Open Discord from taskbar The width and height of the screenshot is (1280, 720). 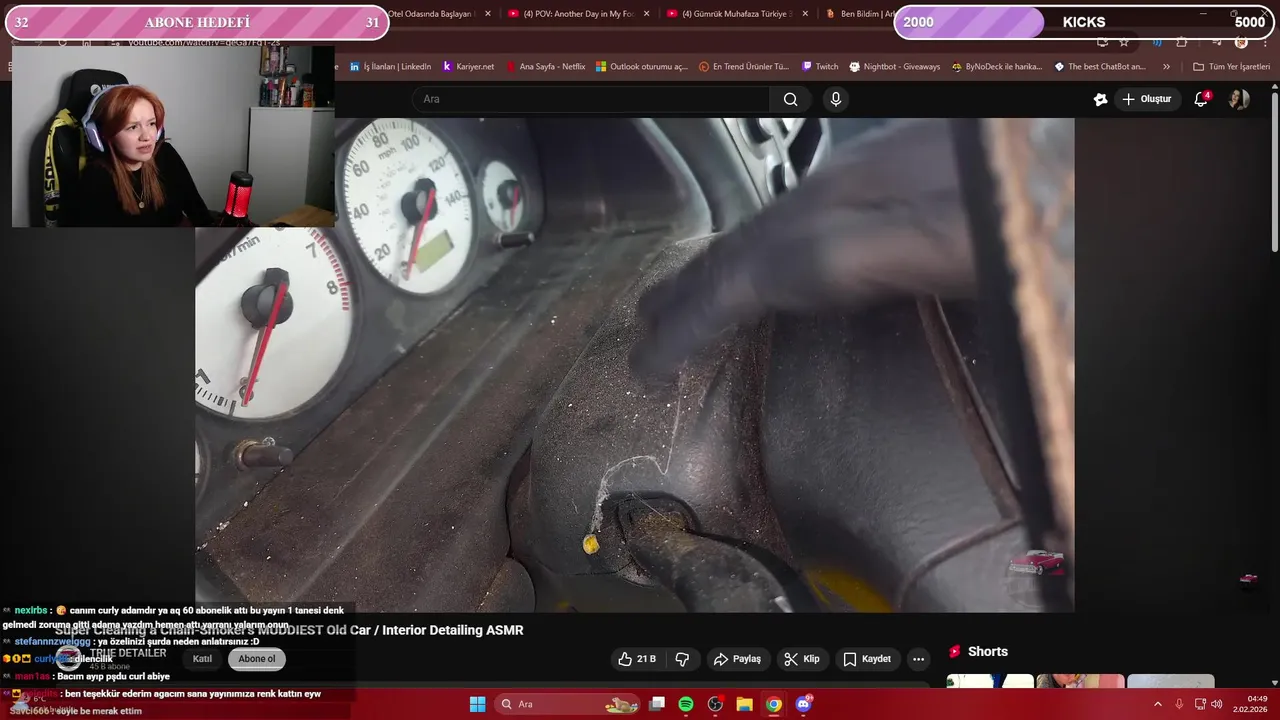803,704
